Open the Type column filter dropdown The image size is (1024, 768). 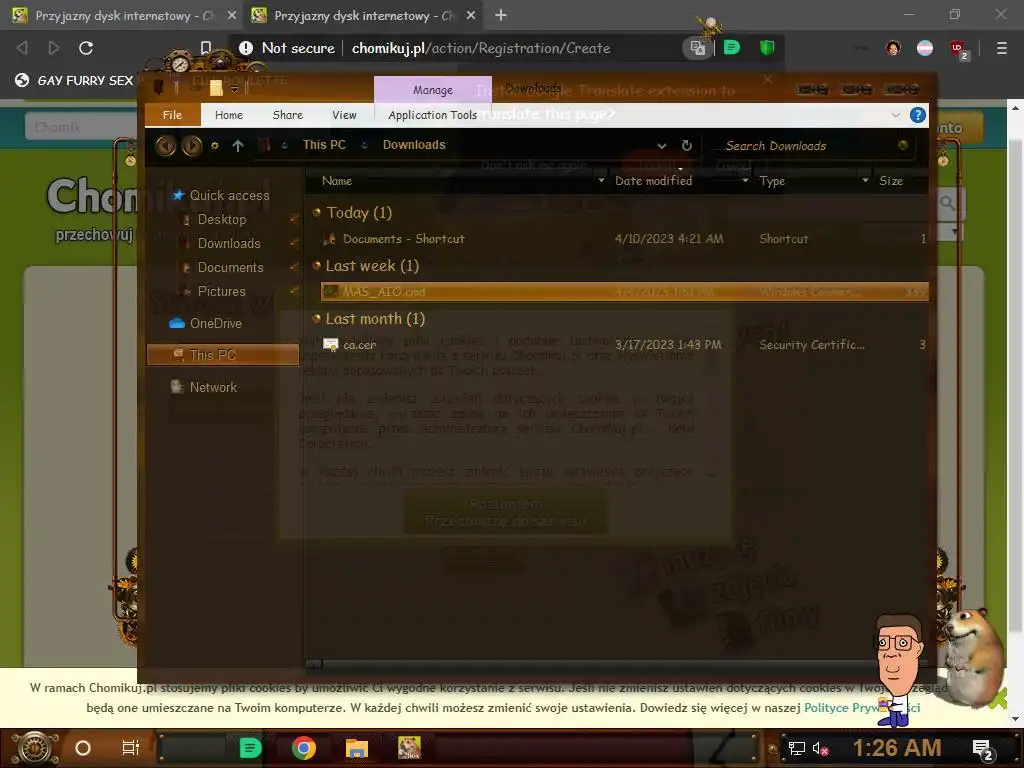(865, 181)
